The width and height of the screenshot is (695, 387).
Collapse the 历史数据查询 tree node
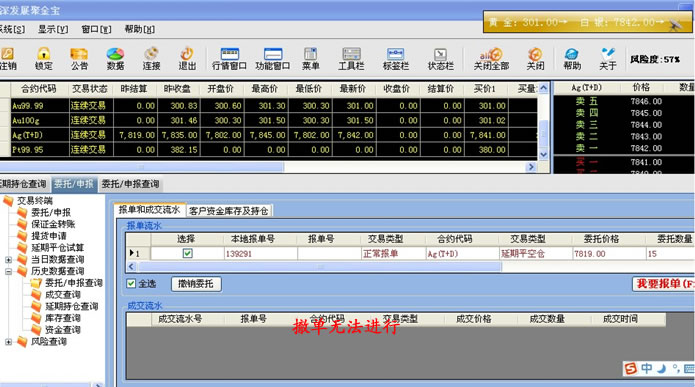pos(8,271)
